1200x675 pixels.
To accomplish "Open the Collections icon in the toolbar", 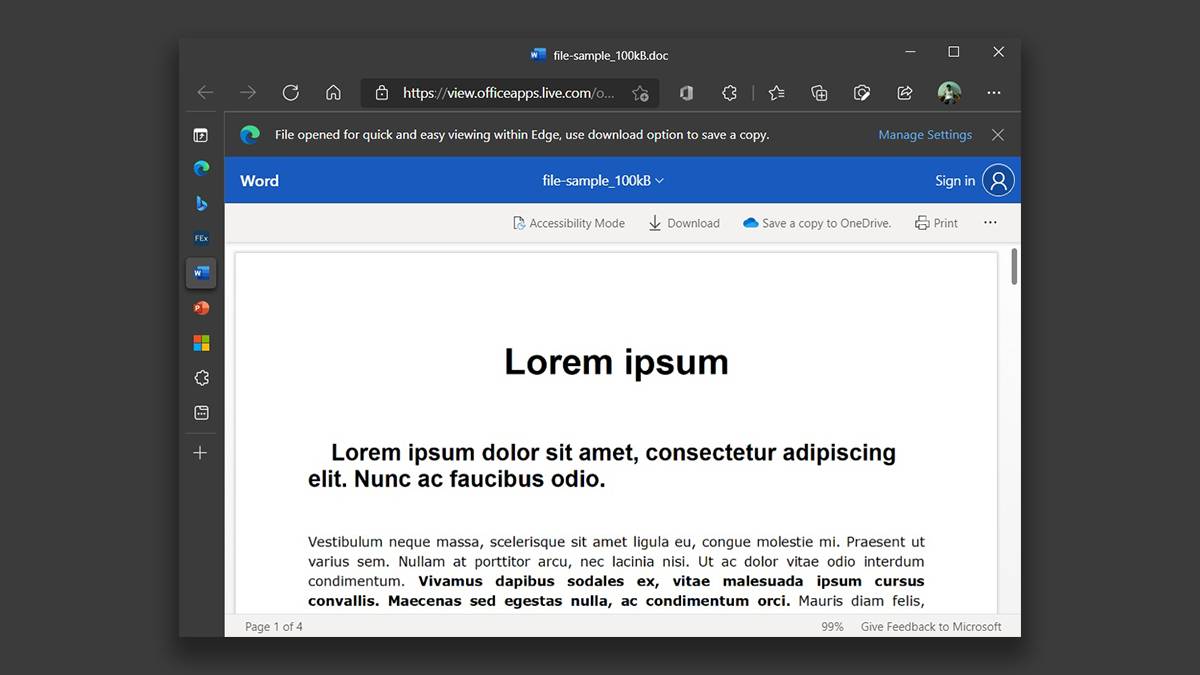I will (819, 93).
